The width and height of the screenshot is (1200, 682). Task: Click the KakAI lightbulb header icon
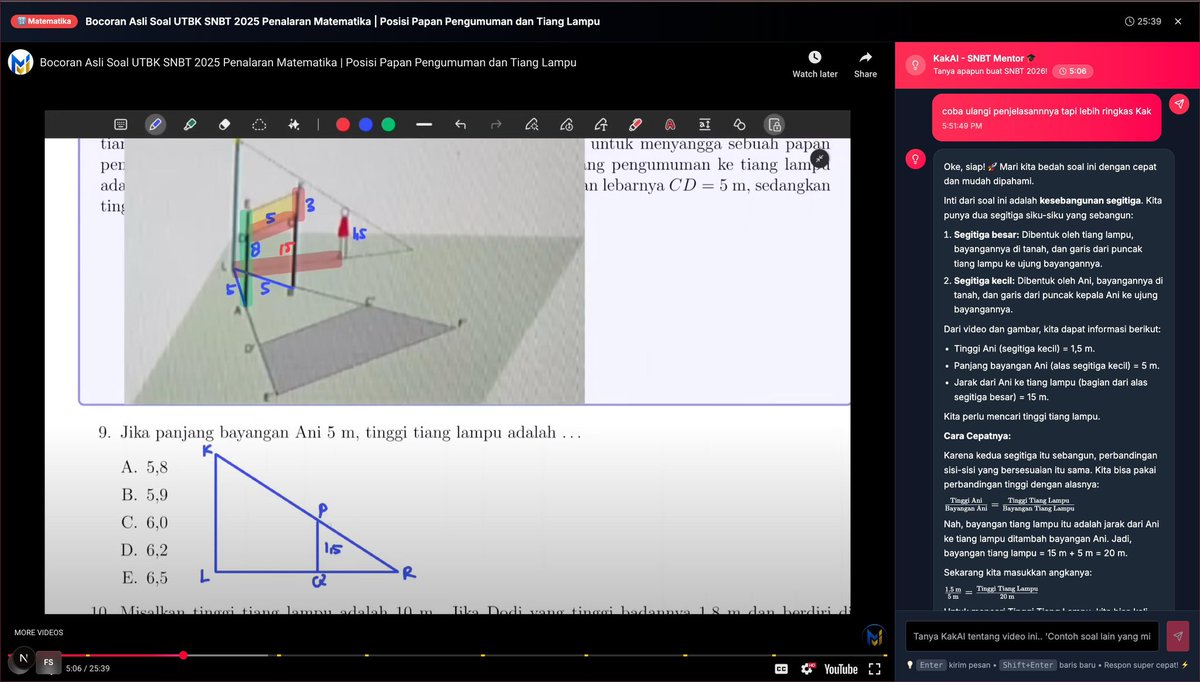(x=914, y=64)
